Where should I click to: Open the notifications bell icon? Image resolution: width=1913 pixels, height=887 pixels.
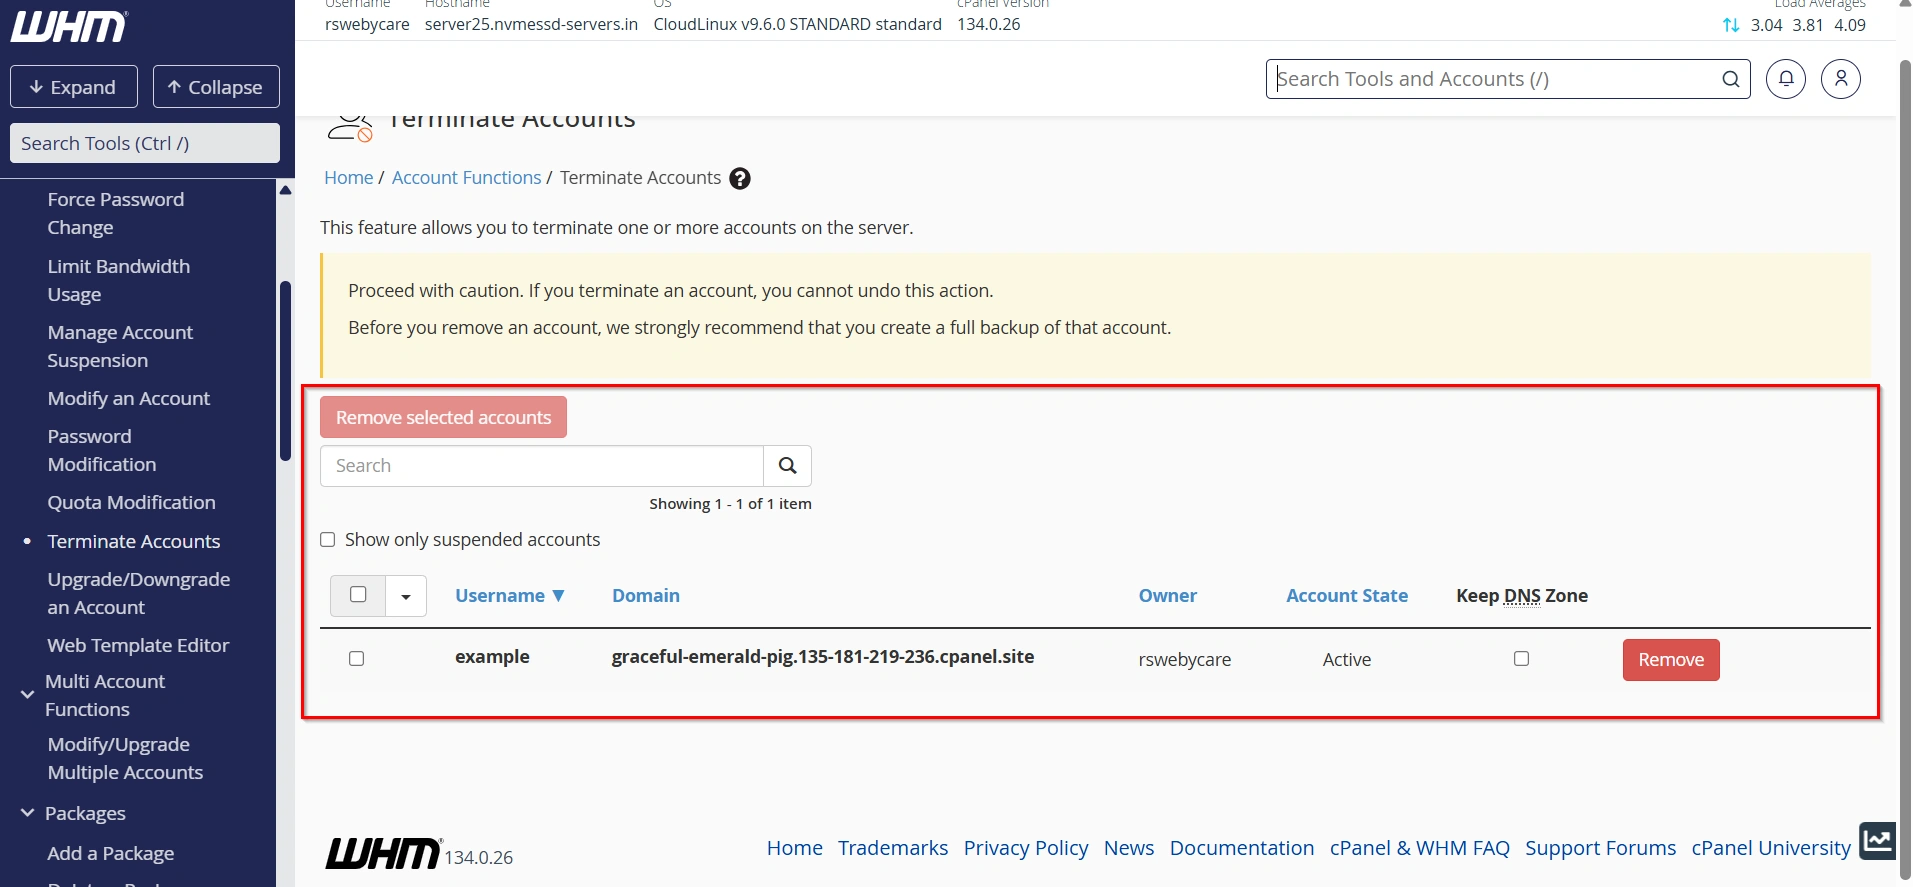pos(1786,79)
